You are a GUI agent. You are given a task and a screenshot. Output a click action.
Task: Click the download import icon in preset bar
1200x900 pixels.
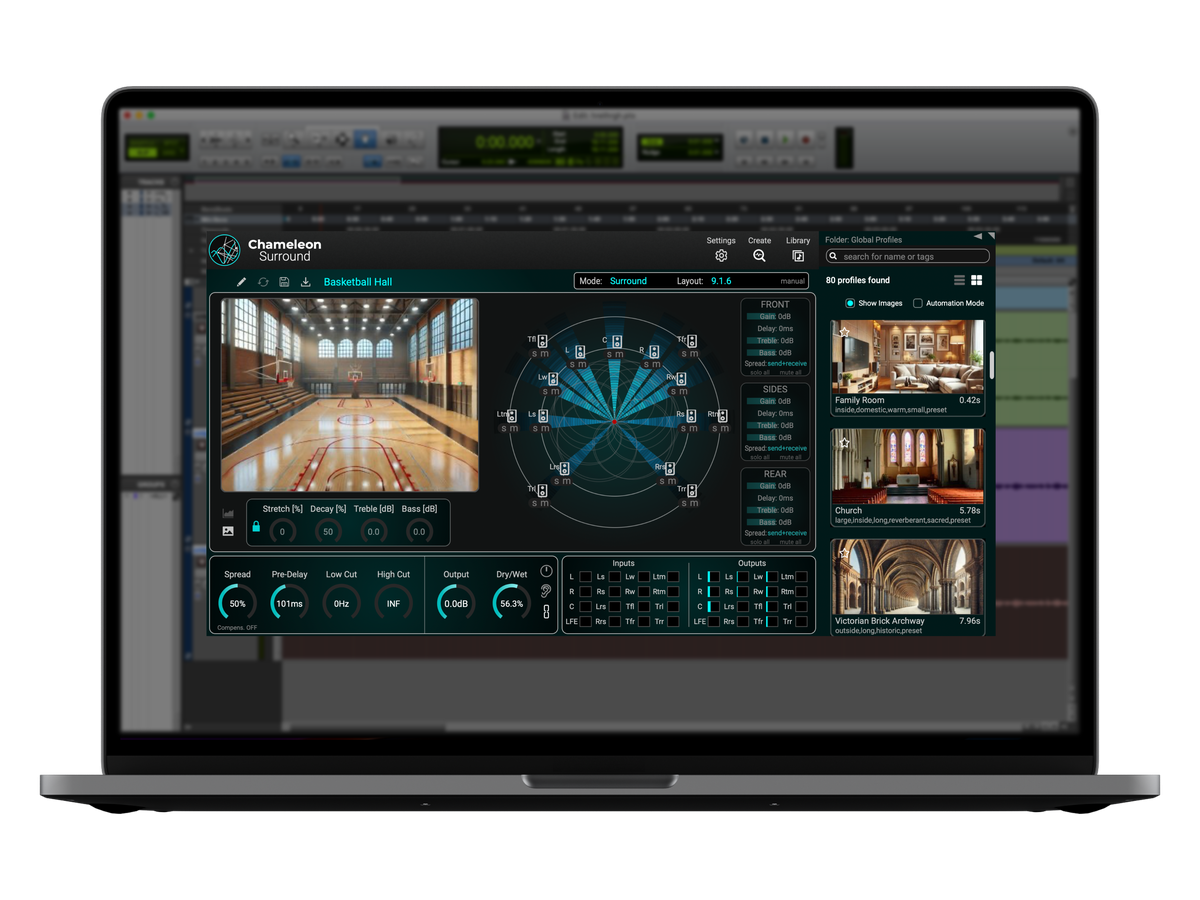pyautogui.click(x=306, y=282)
